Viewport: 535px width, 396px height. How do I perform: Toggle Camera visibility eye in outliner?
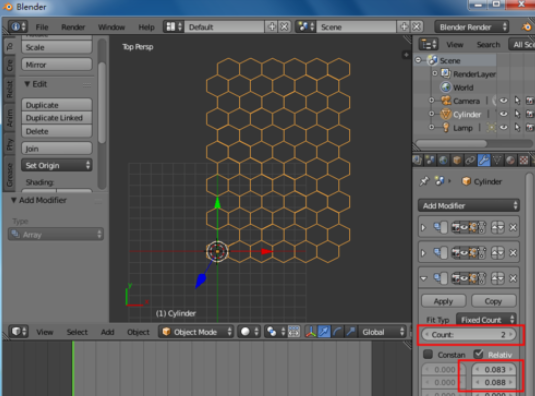504,101
